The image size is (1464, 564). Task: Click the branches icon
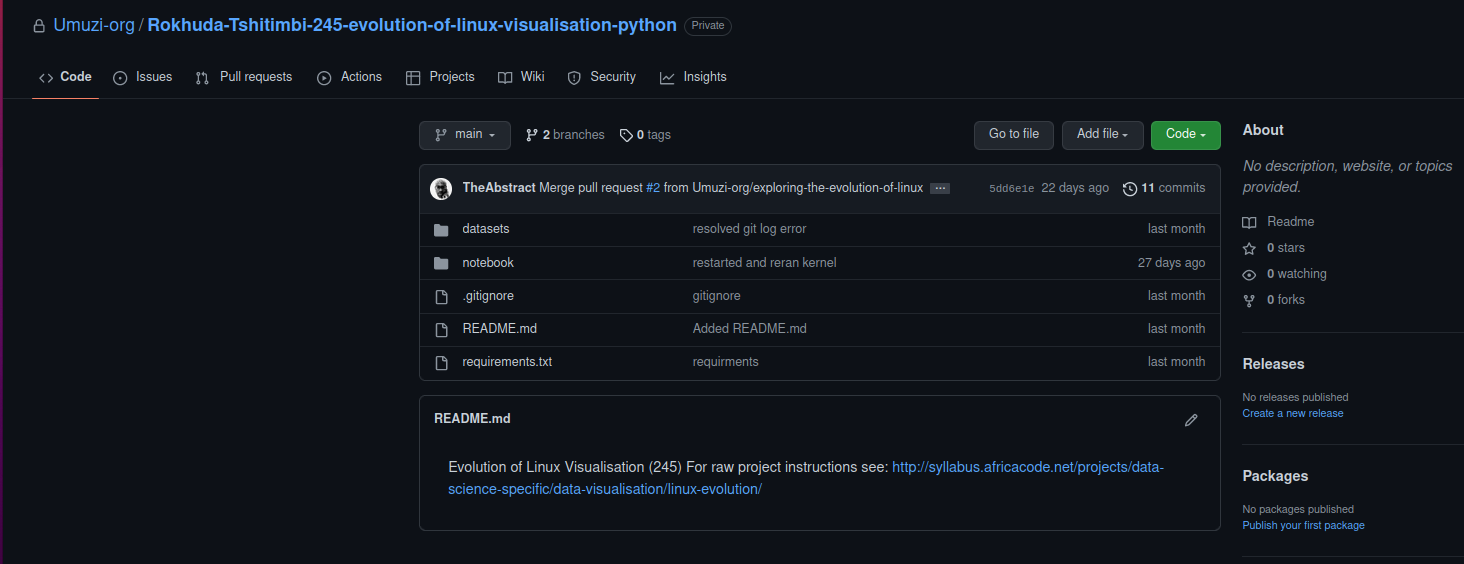[x=532, y=135]
